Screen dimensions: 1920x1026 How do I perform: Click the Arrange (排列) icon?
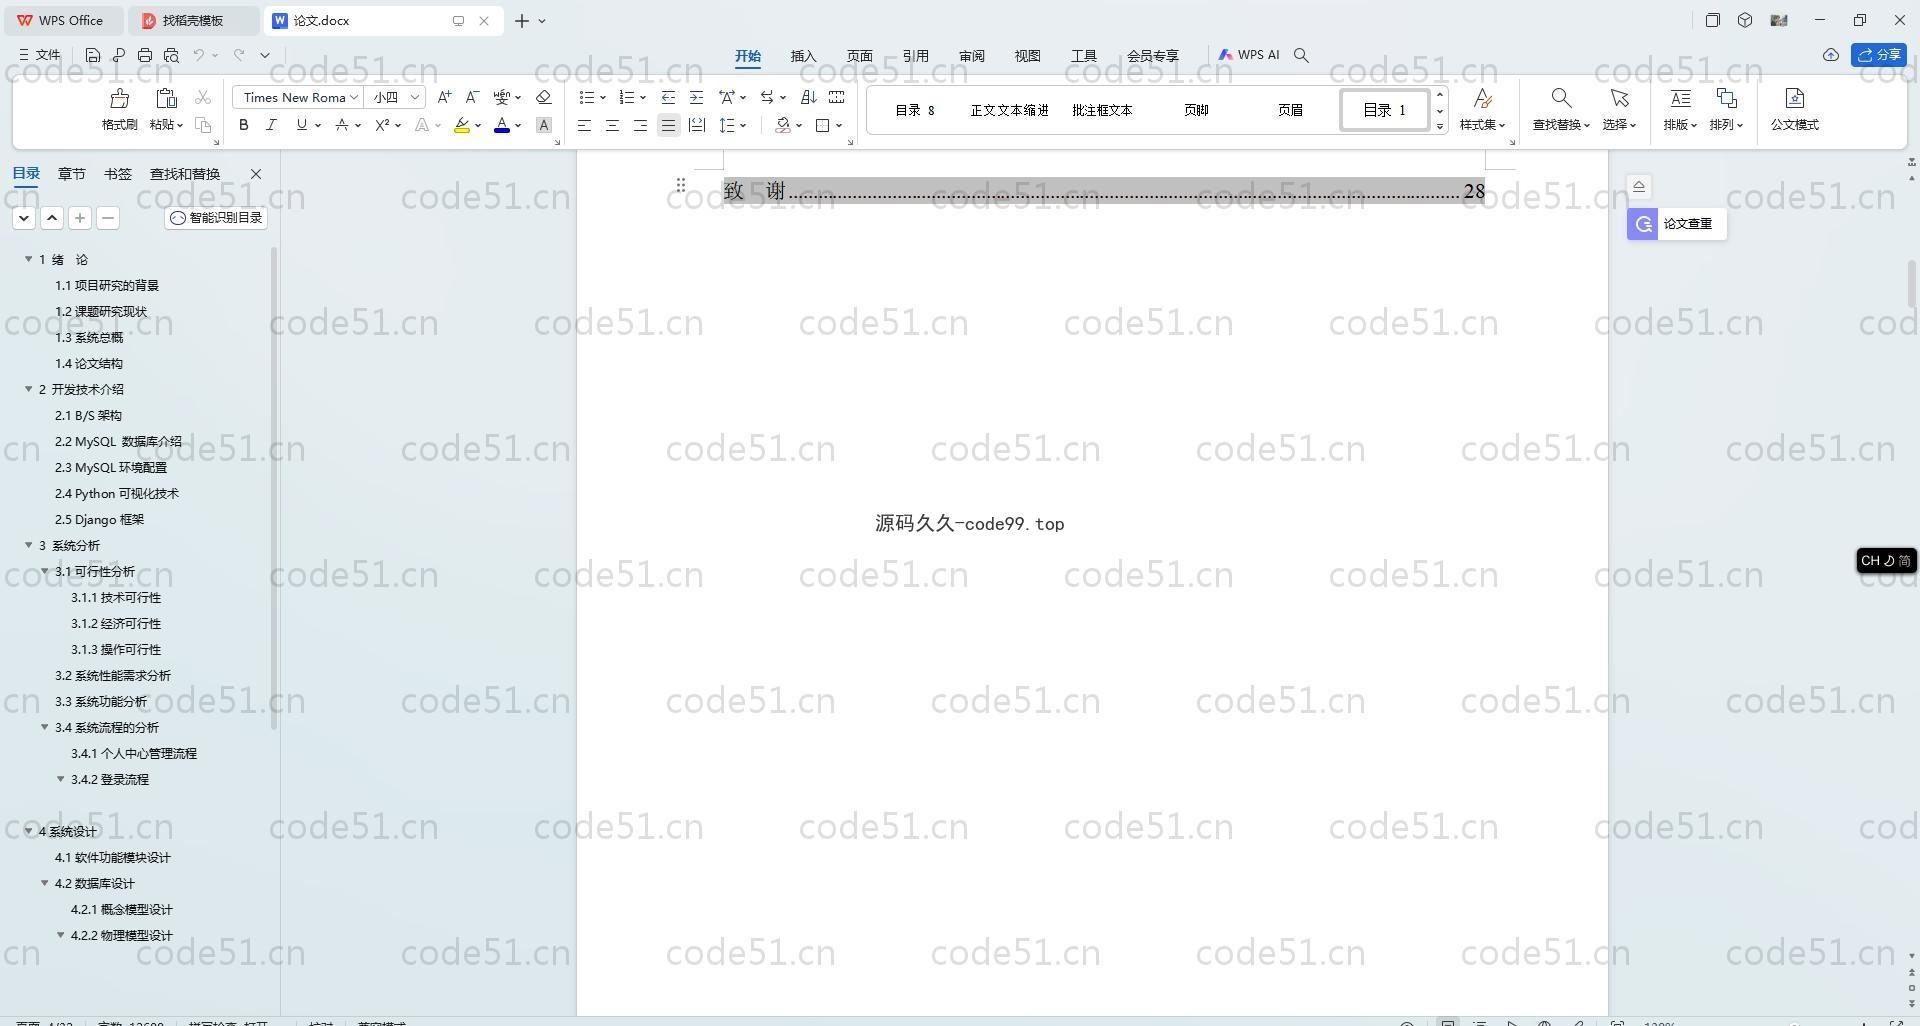1726,98
